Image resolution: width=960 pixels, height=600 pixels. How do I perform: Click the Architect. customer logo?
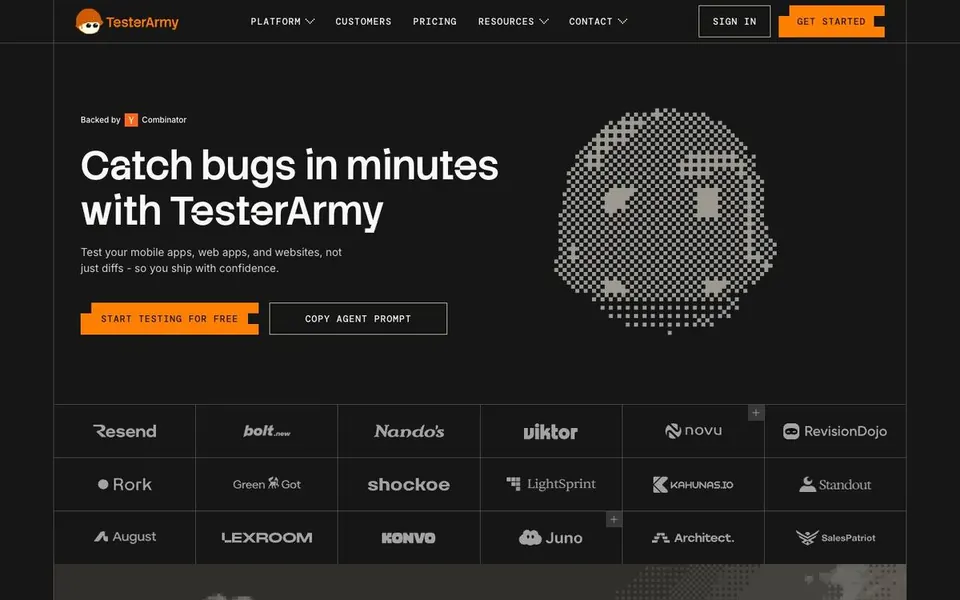tap(693, 538)
